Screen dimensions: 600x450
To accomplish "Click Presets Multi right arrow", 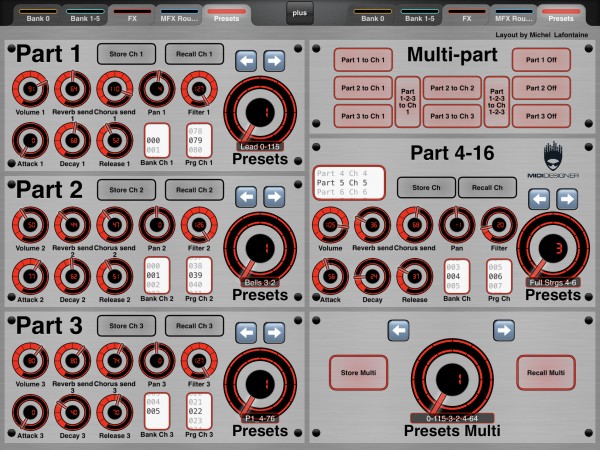I will click(x=504, y=330).
